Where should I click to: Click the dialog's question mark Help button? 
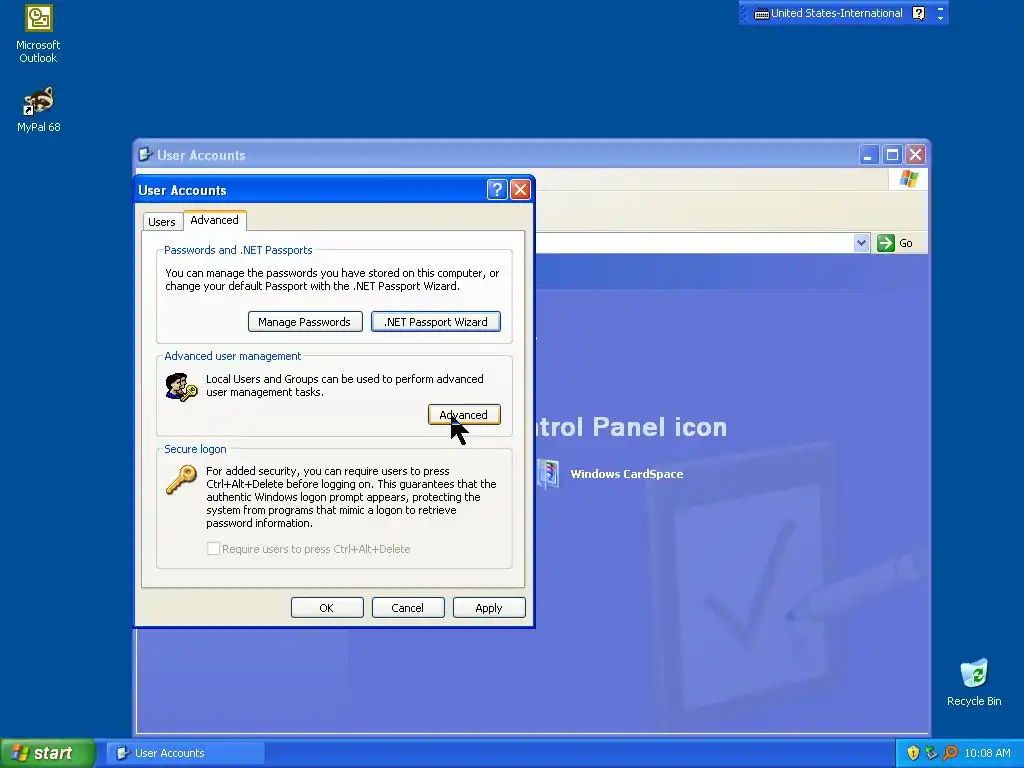pos(497,190)
